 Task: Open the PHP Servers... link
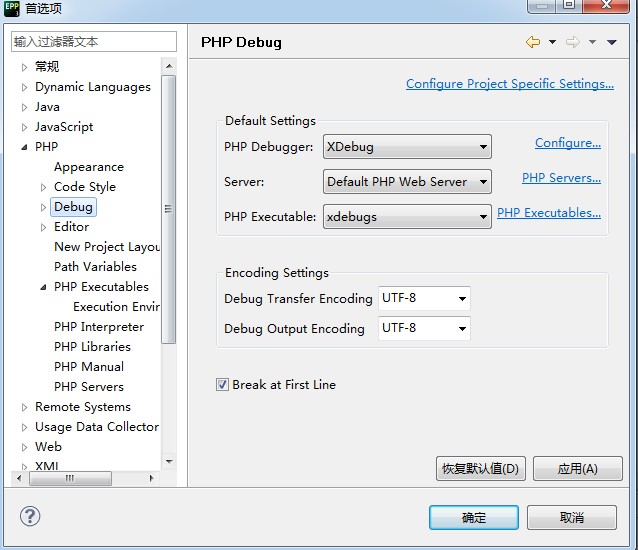click(x=561, y=178)
